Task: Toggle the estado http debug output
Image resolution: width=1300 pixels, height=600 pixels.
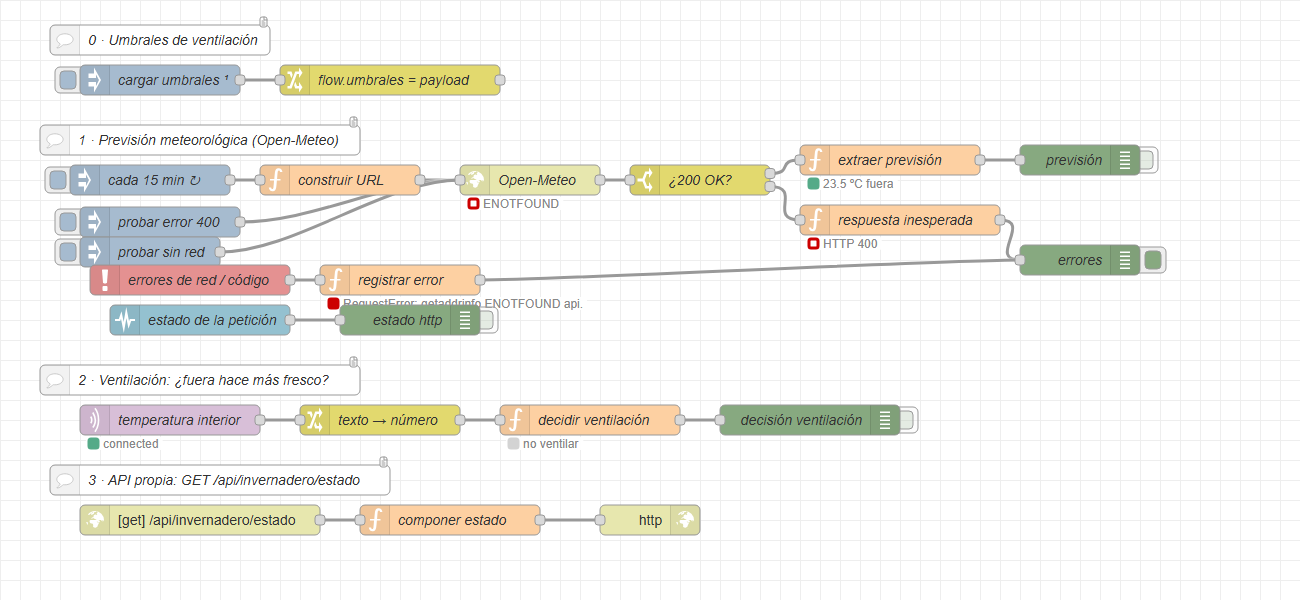Action: (x=487, y=320)
